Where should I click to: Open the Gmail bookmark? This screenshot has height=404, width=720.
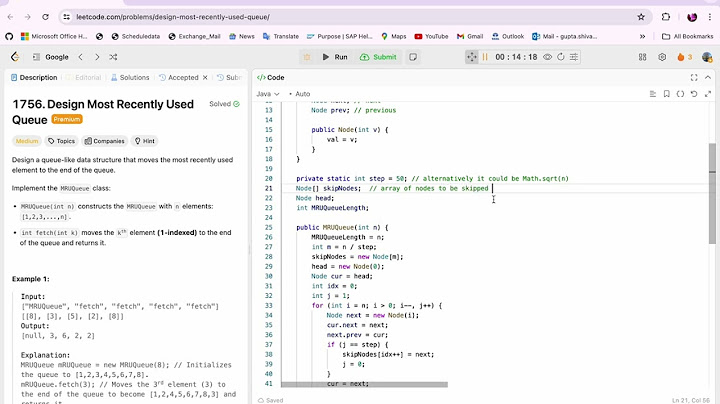pos(470,36)
